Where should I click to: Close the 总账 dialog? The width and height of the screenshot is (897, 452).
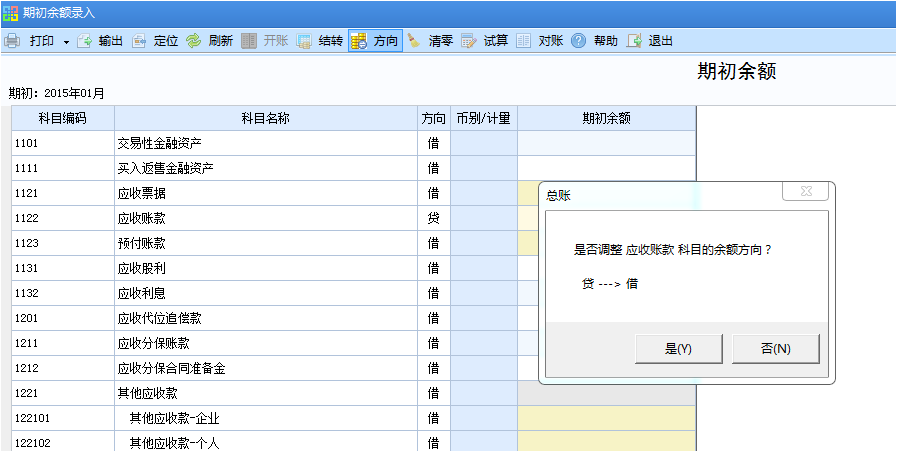[x=805, y=192]
